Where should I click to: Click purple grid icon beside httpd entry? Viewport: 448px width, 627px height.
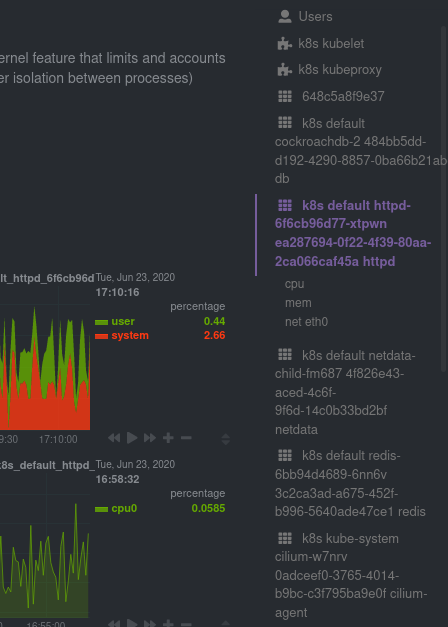click(x=284, y=205)
